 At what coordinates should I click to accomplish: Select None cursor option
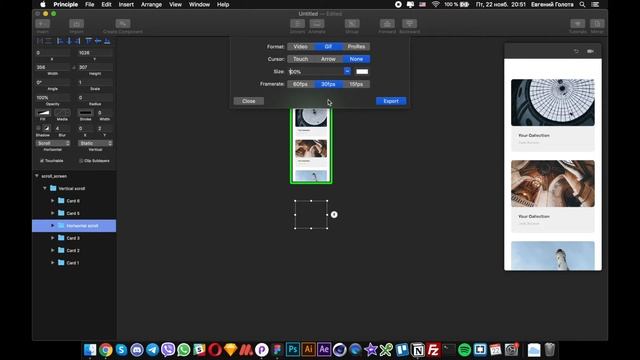pos(356,59)
